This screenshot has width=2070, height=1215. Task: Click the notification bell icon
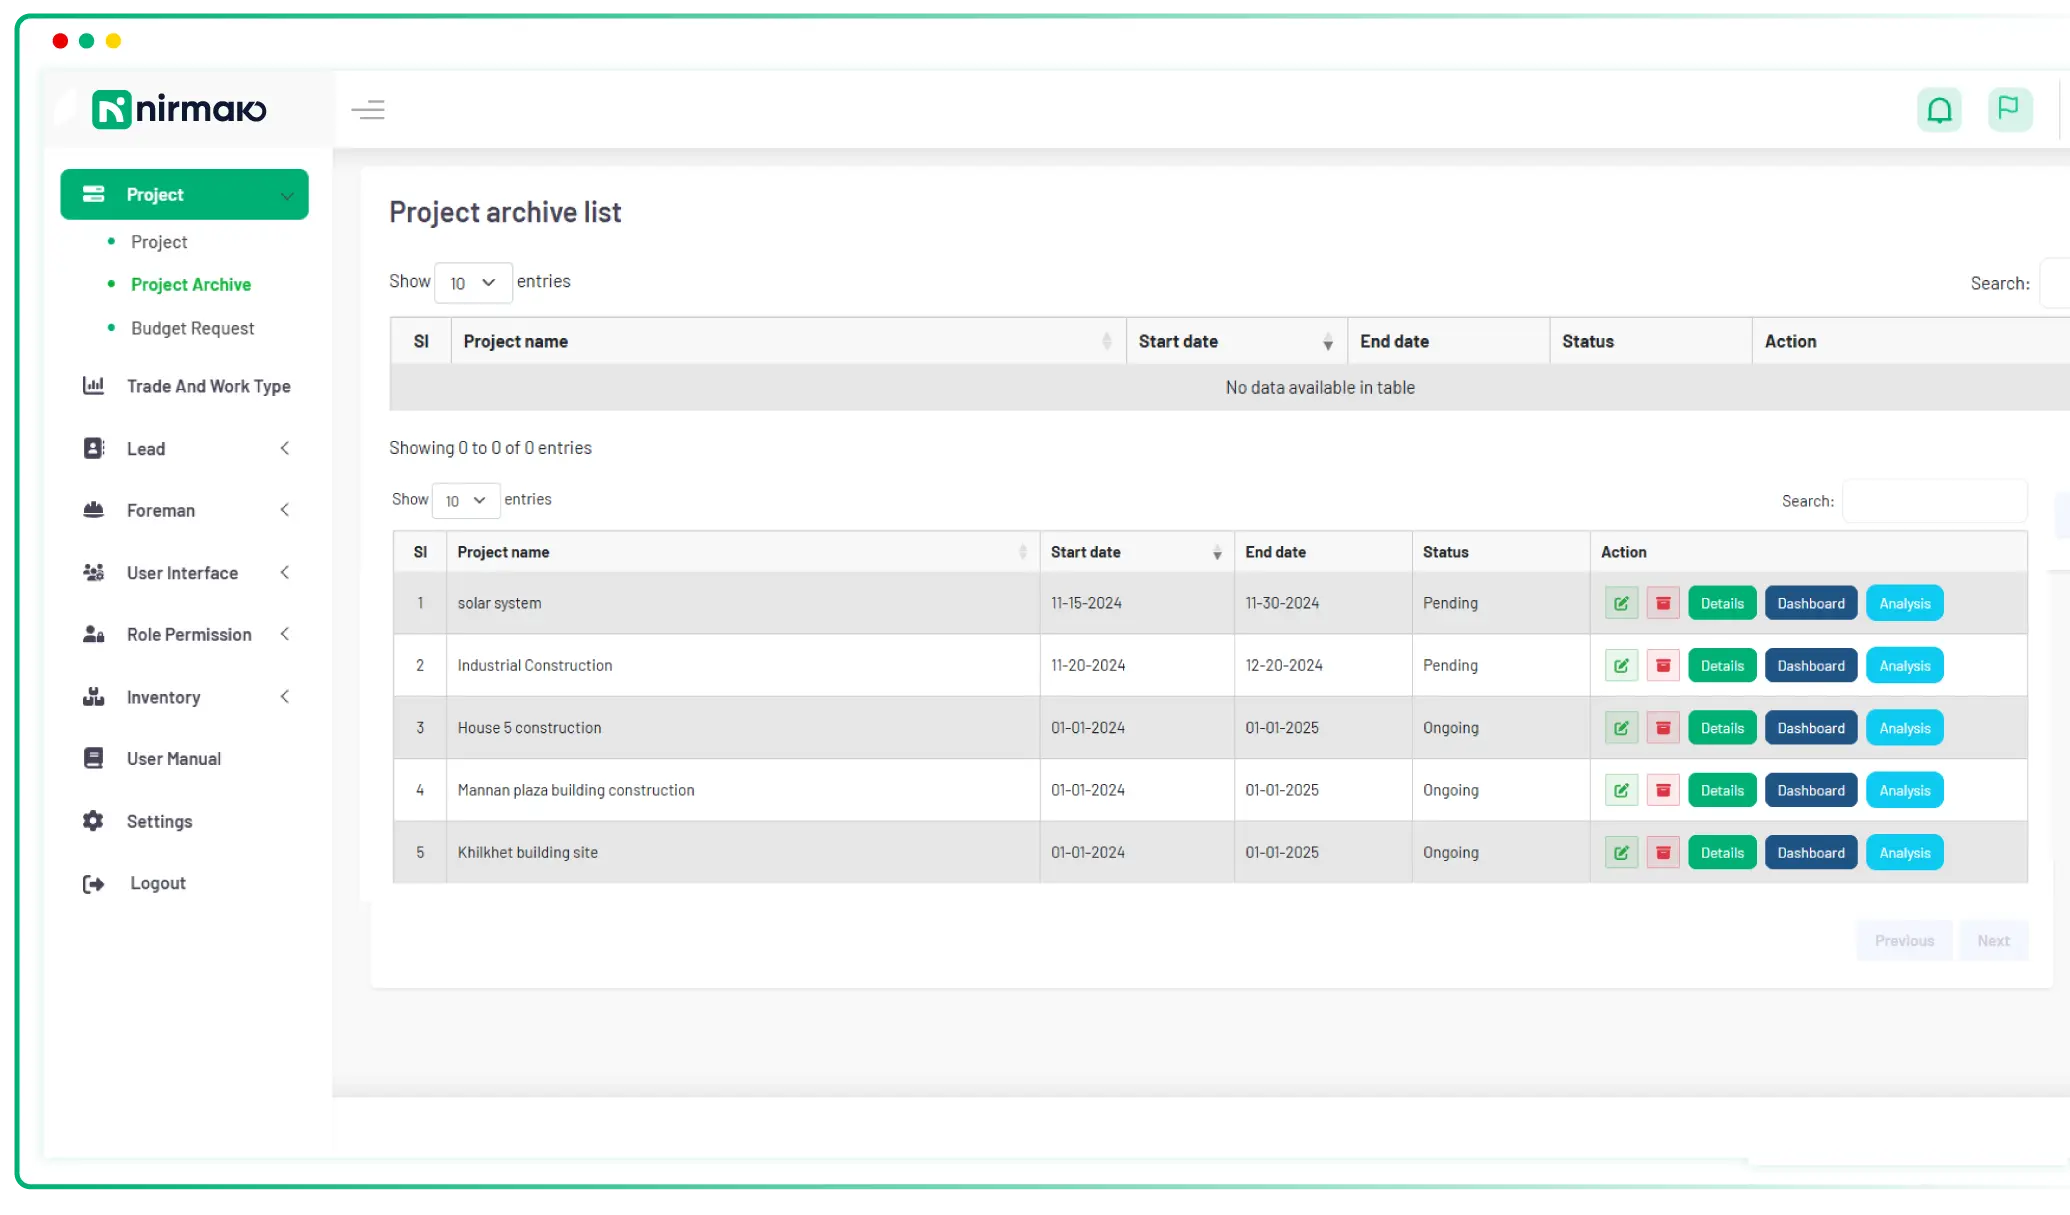tap(1940, 108)
